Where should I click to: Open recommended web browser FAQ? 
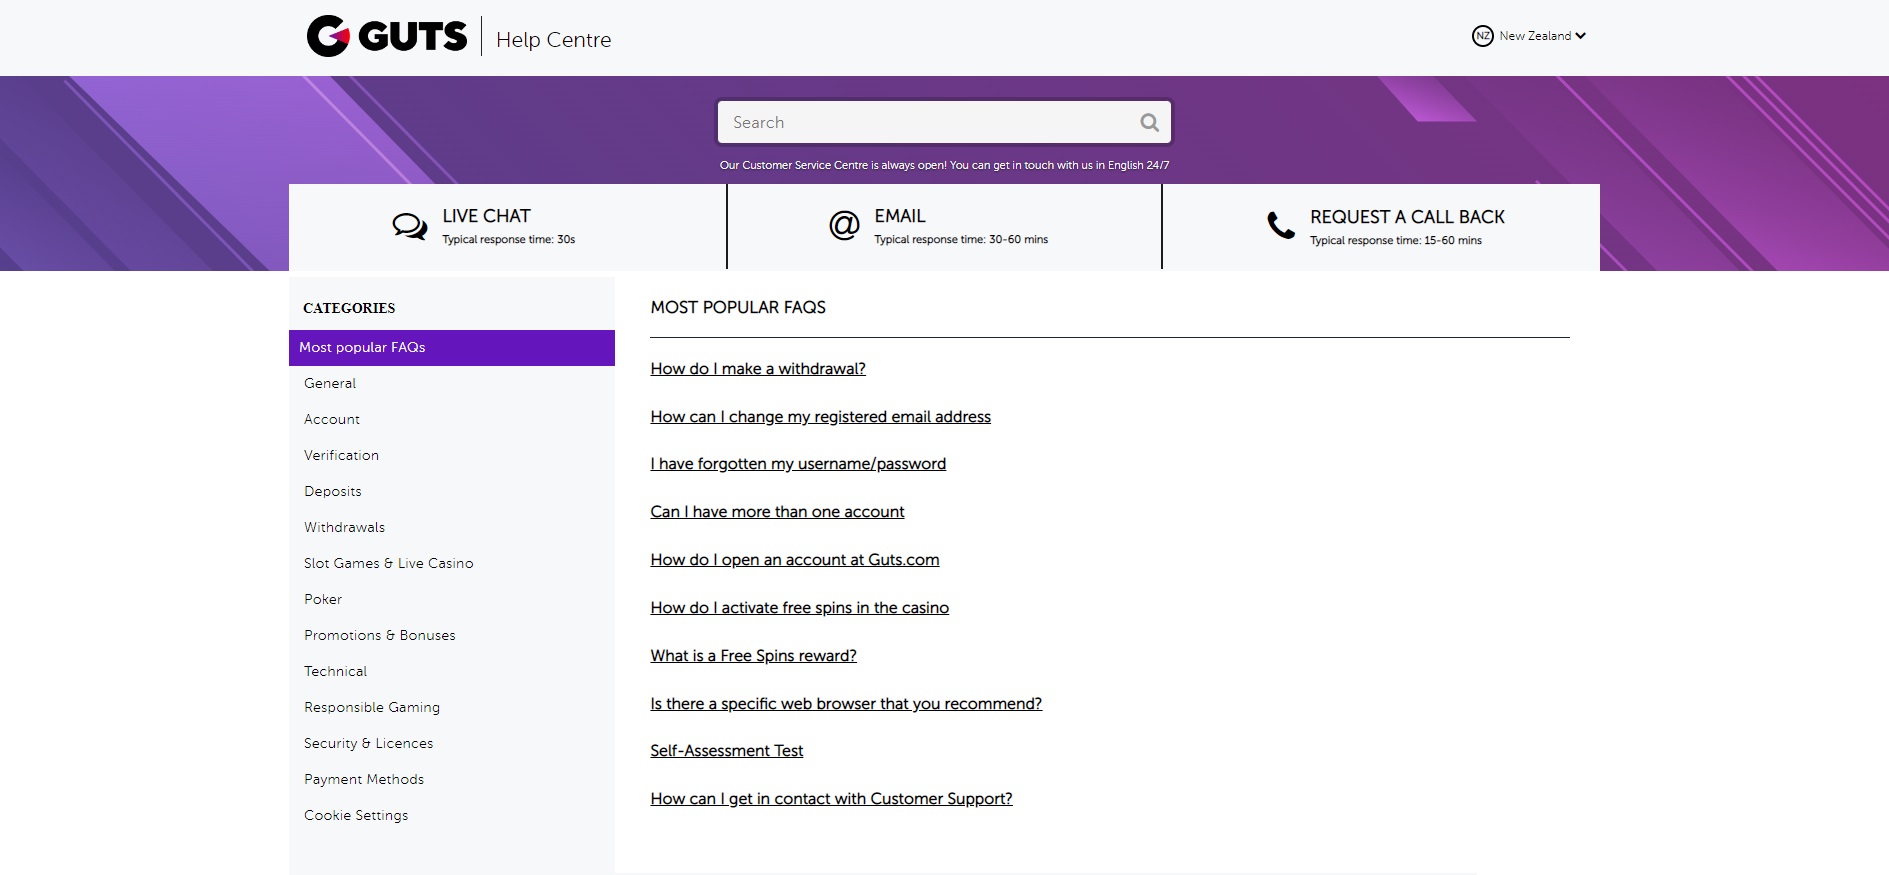tap(846, 704)
